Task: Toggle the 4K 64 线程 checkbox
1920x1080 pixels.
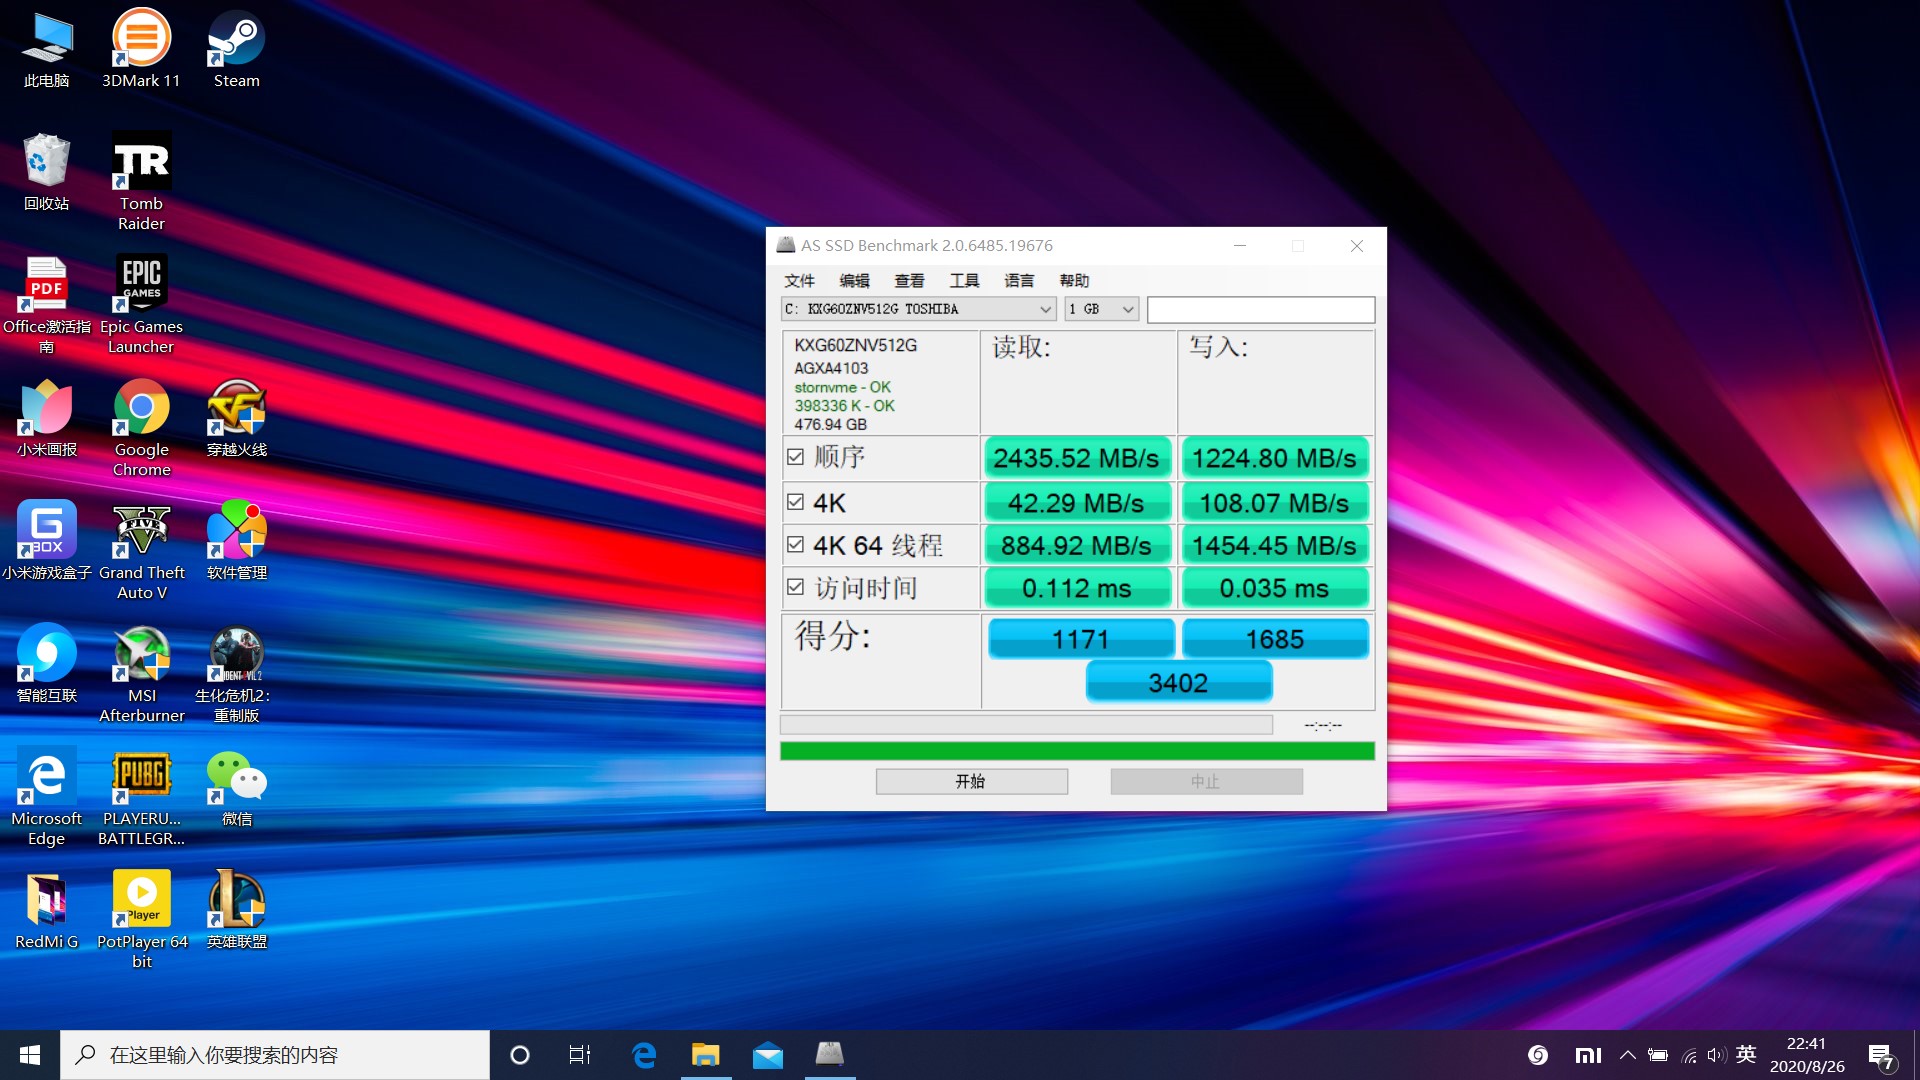Action: 795,545
